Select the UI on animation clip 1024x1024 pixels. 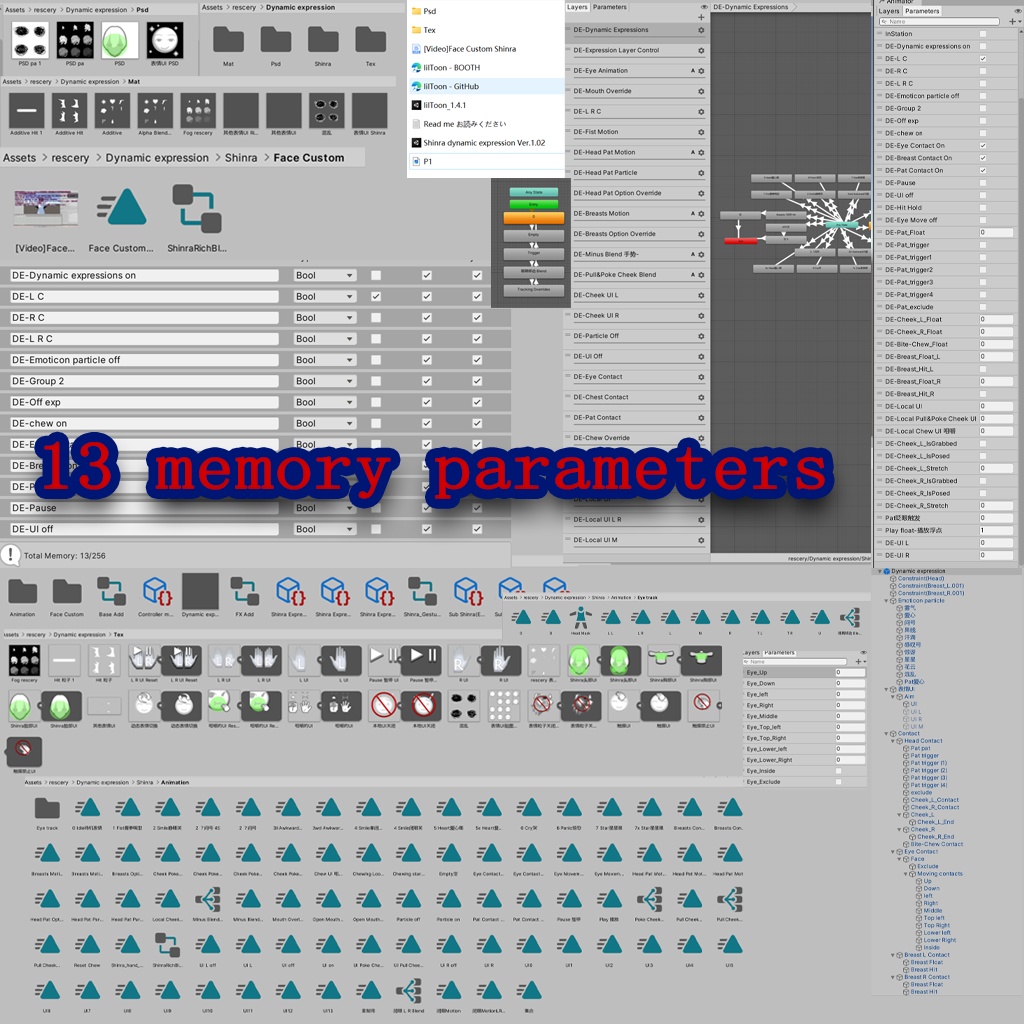(x=328, y=945)
